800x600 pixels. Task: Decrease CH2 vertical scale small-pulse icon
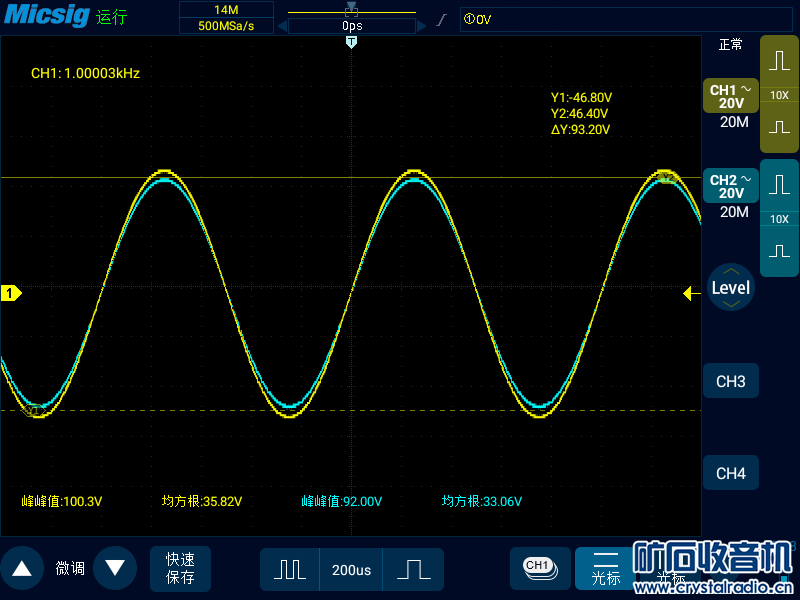tap(779, 251)
